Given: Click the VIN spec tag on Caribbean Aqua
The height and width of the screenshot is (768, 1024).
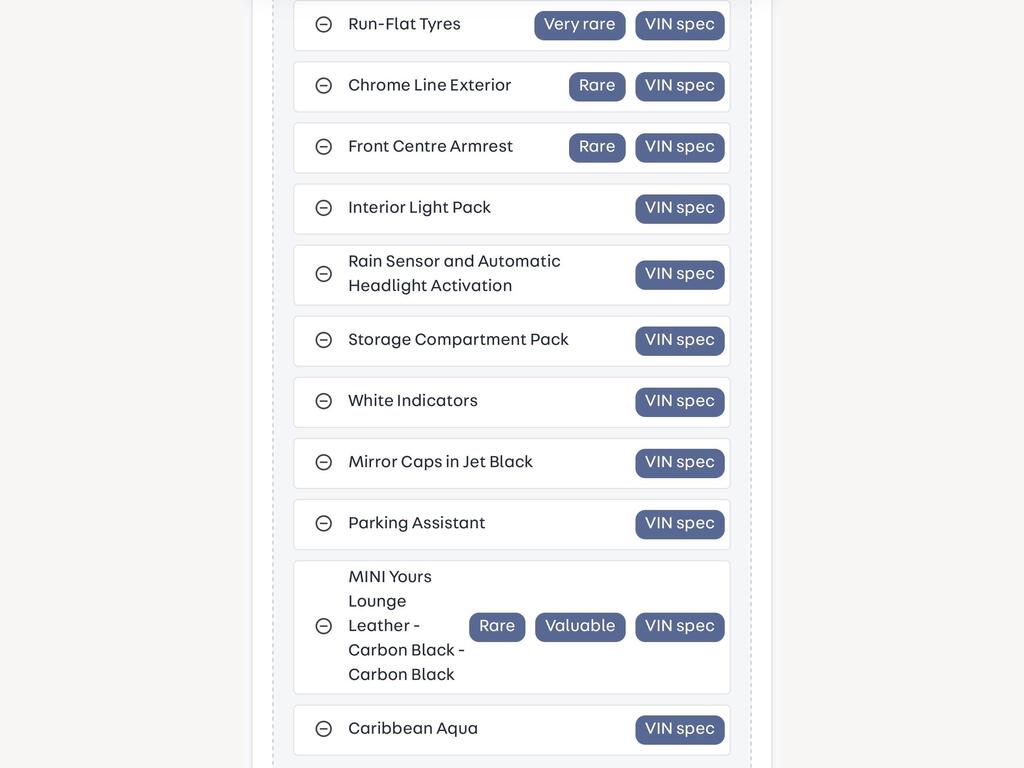Looking at the screenshot, I should point(680,729).
